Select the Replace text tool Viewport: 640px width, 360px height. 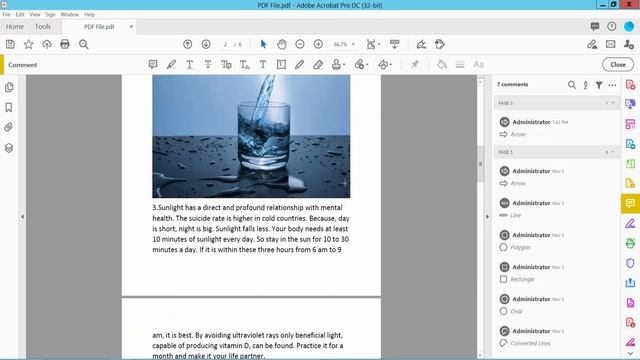click(x=226, y=64)
